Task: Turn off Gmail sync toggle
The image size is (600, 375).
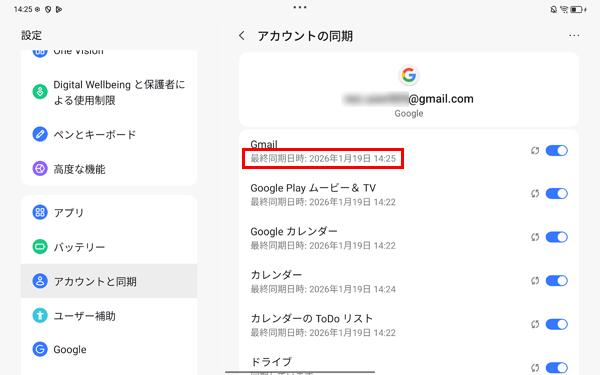Action: pos(556,151)
